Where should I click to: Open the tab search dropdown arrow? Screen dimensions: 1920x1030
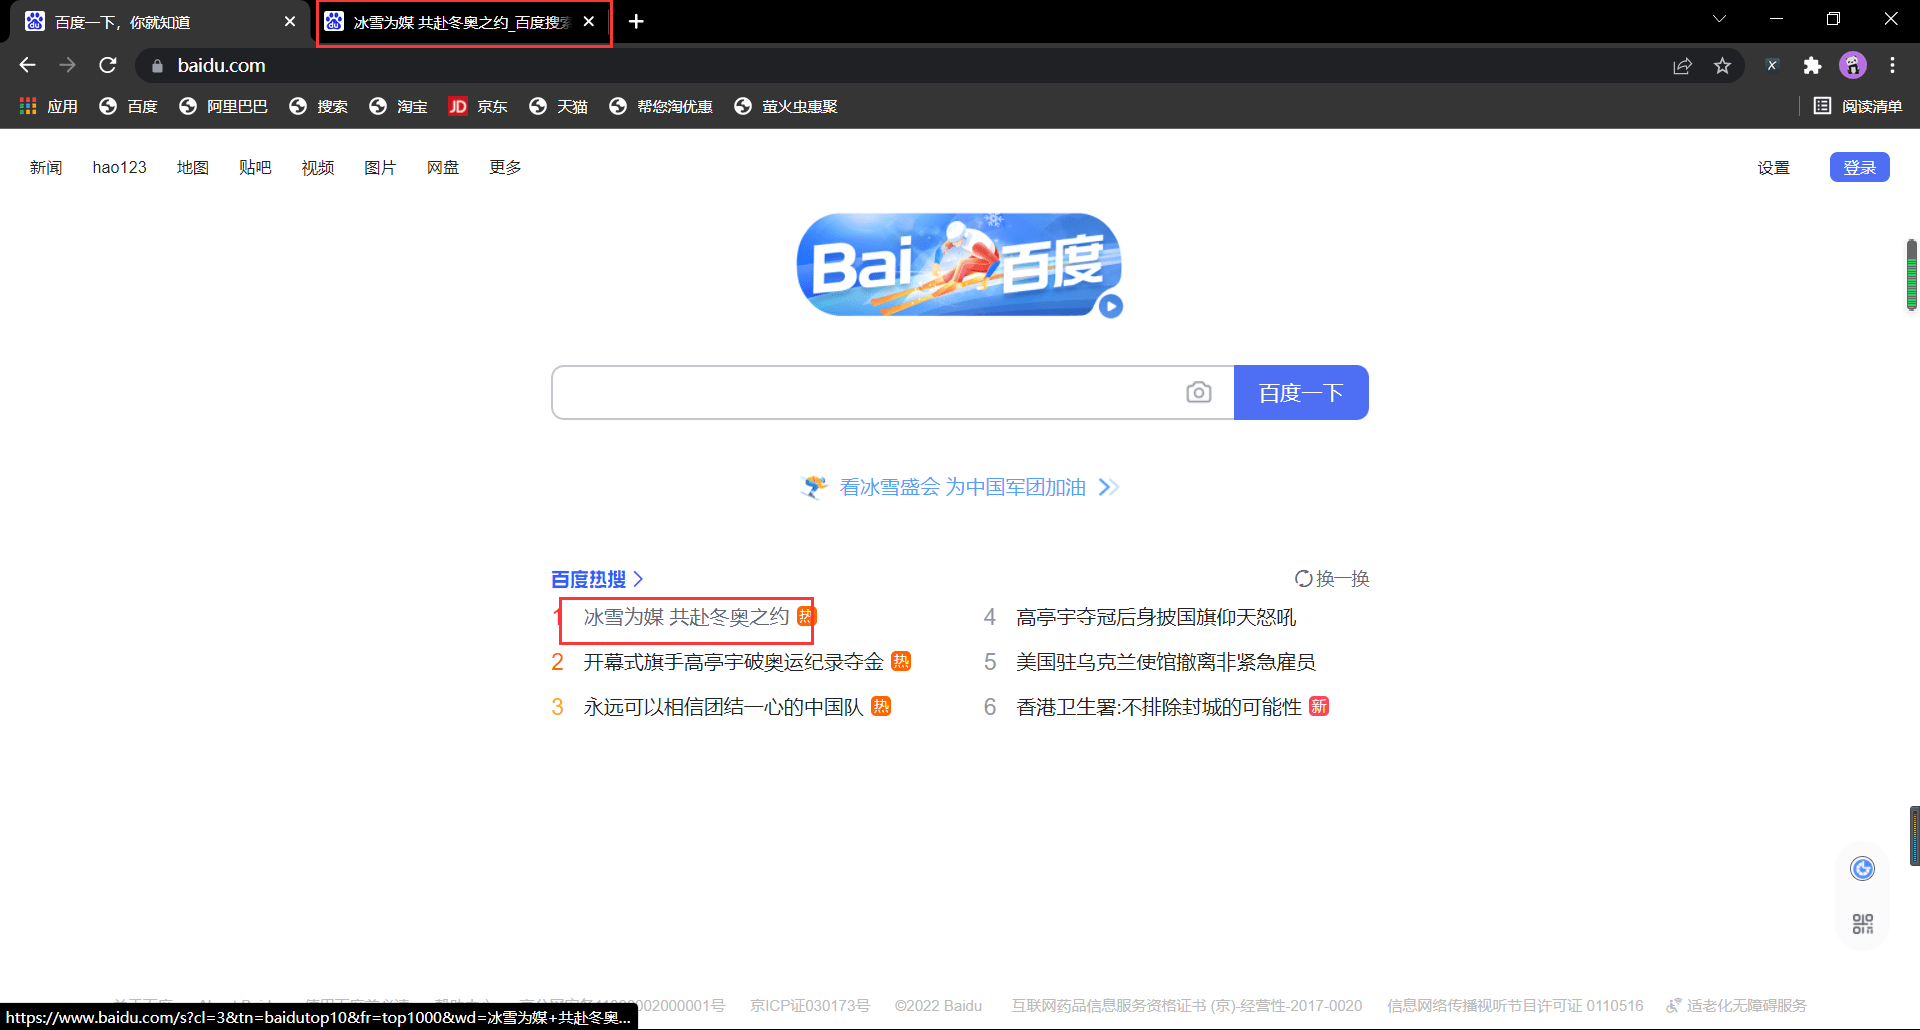pos(1719,19)
